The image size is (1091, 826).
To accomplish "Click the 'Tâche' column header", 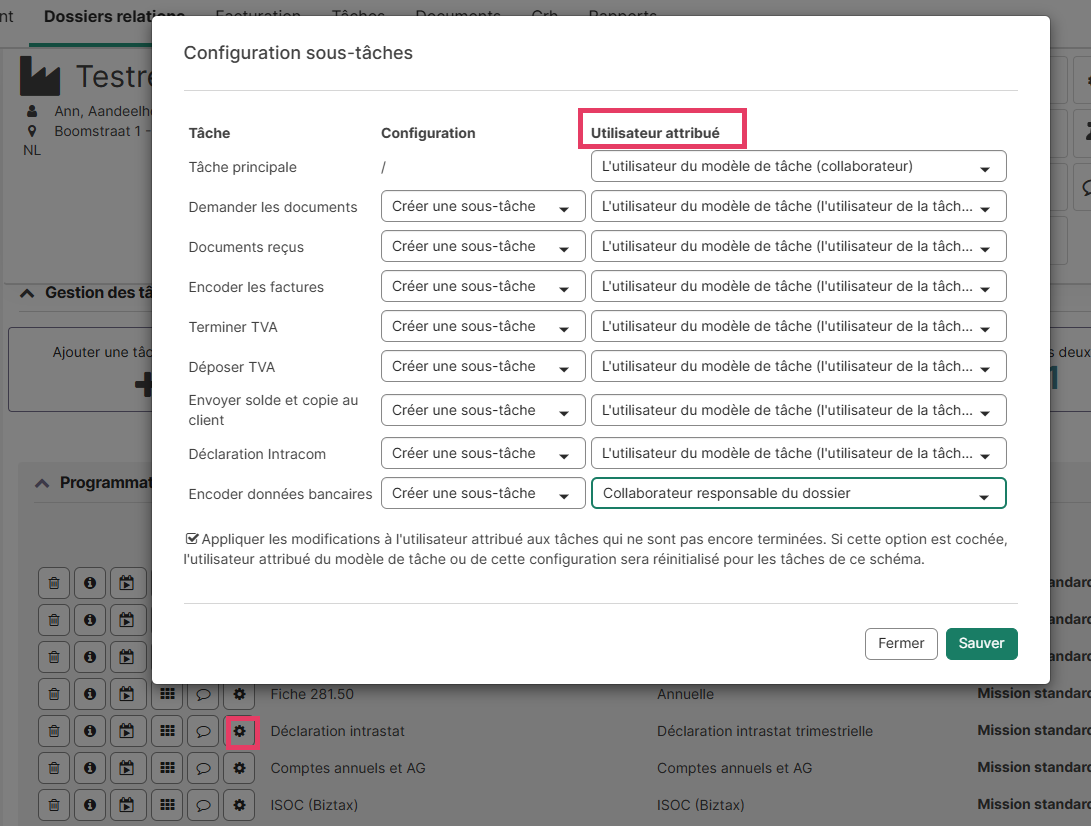I will pos(209,133).
